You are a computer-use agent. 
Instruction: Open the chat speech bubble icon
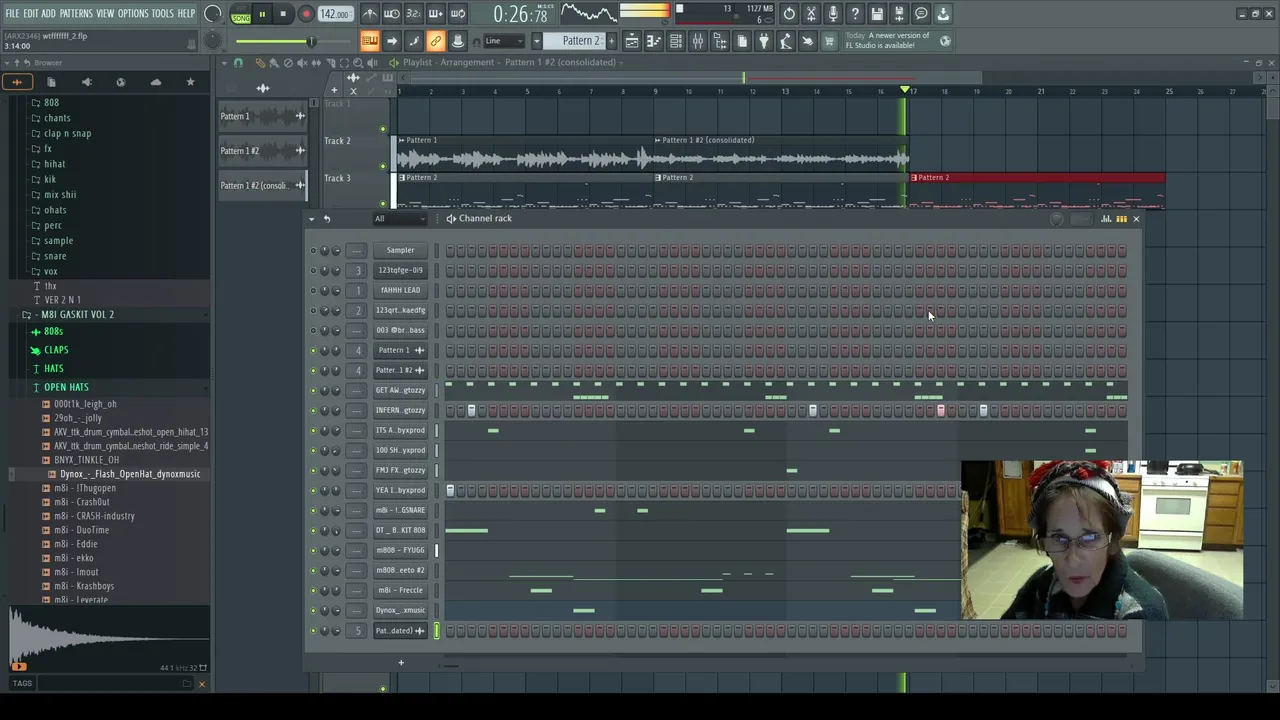click(x=921, y=14)
